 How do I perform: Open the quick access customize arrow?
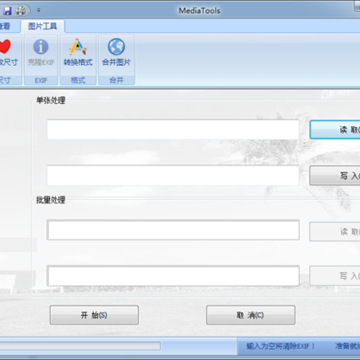pos(39,10)
